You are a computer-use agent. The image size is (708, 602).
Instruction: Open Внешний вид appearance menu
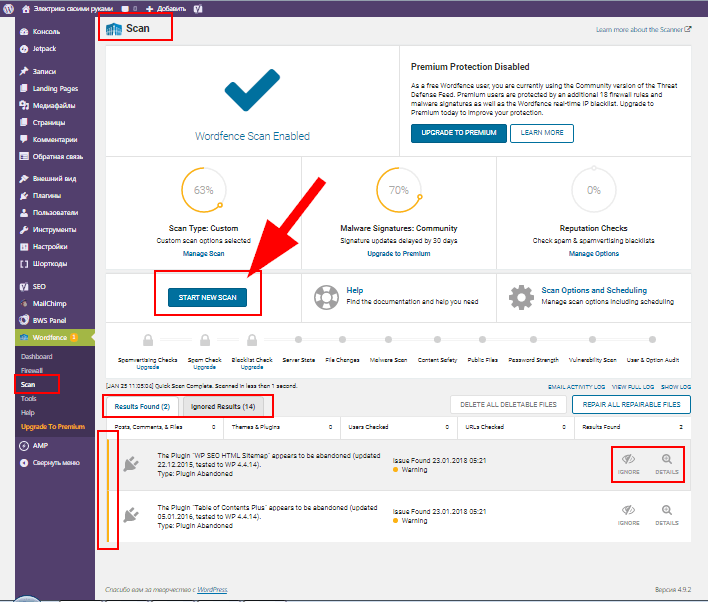coord(55,179)
